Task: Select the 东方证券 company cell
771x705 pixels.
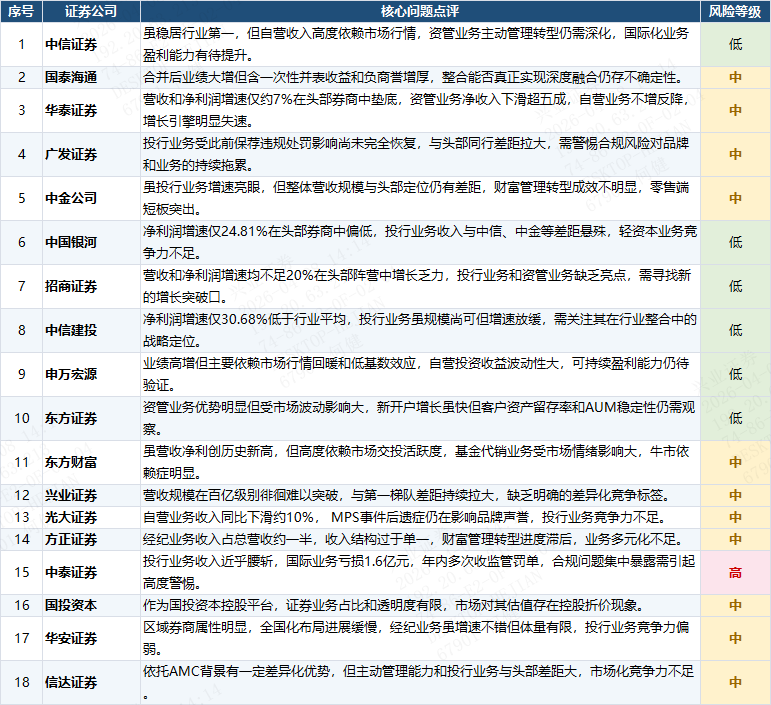Action: click(x=91, y=418)
